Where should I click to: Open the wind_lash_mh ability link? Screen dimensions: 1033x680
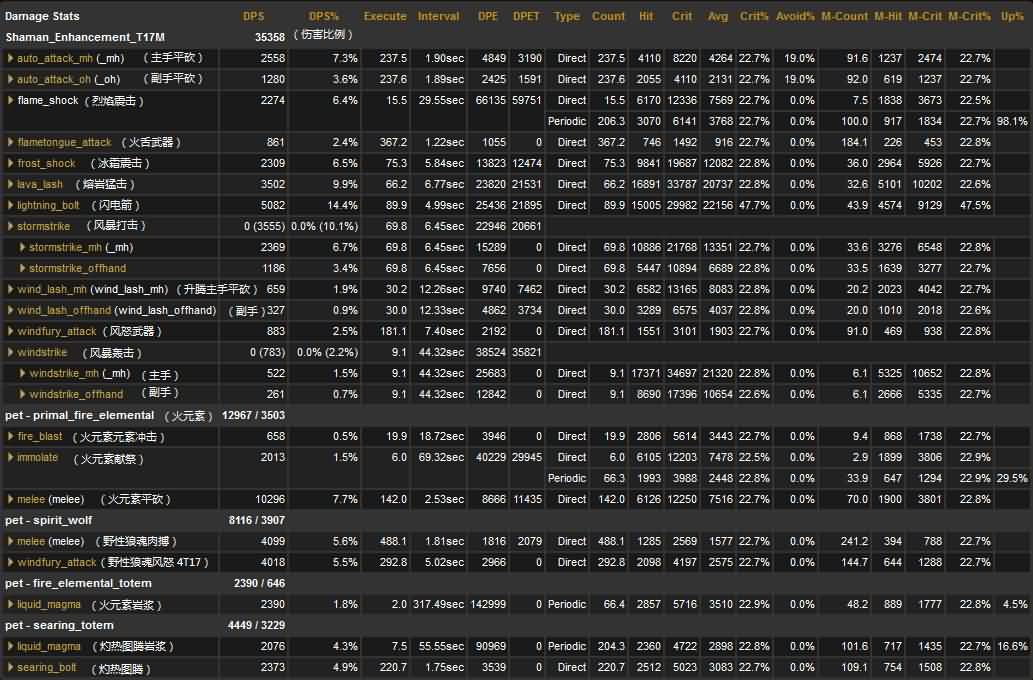51,289
